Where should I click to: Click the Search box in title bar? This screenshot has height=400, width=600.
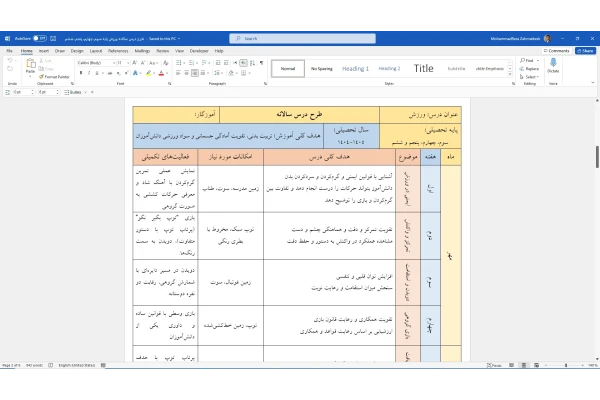pyautogui.click(x=300, y=38)
